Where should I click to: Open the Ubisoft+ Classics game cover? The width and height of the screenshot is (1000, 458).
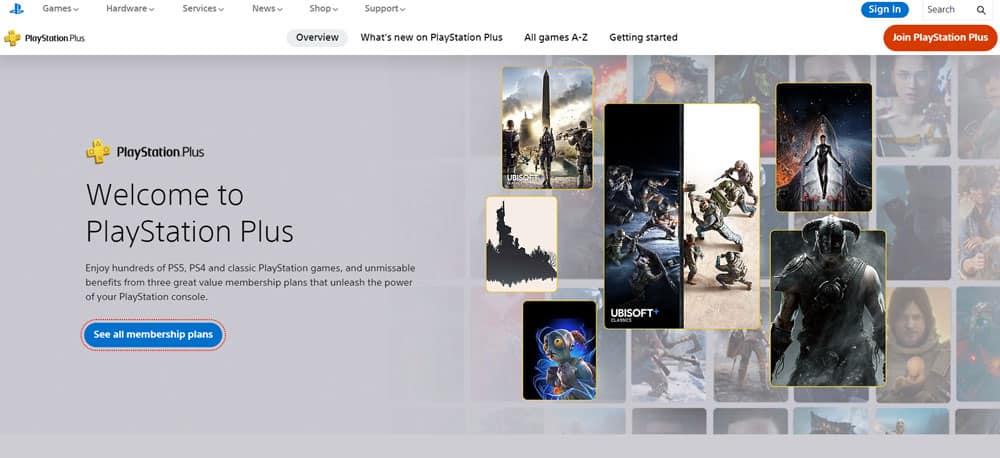[681, 215]
